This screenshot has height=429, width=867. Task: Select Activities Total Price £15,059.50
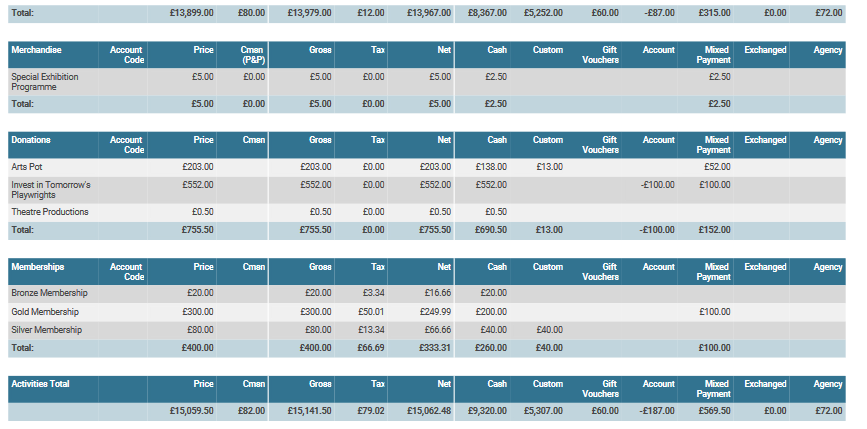click(x=191, y=411)
